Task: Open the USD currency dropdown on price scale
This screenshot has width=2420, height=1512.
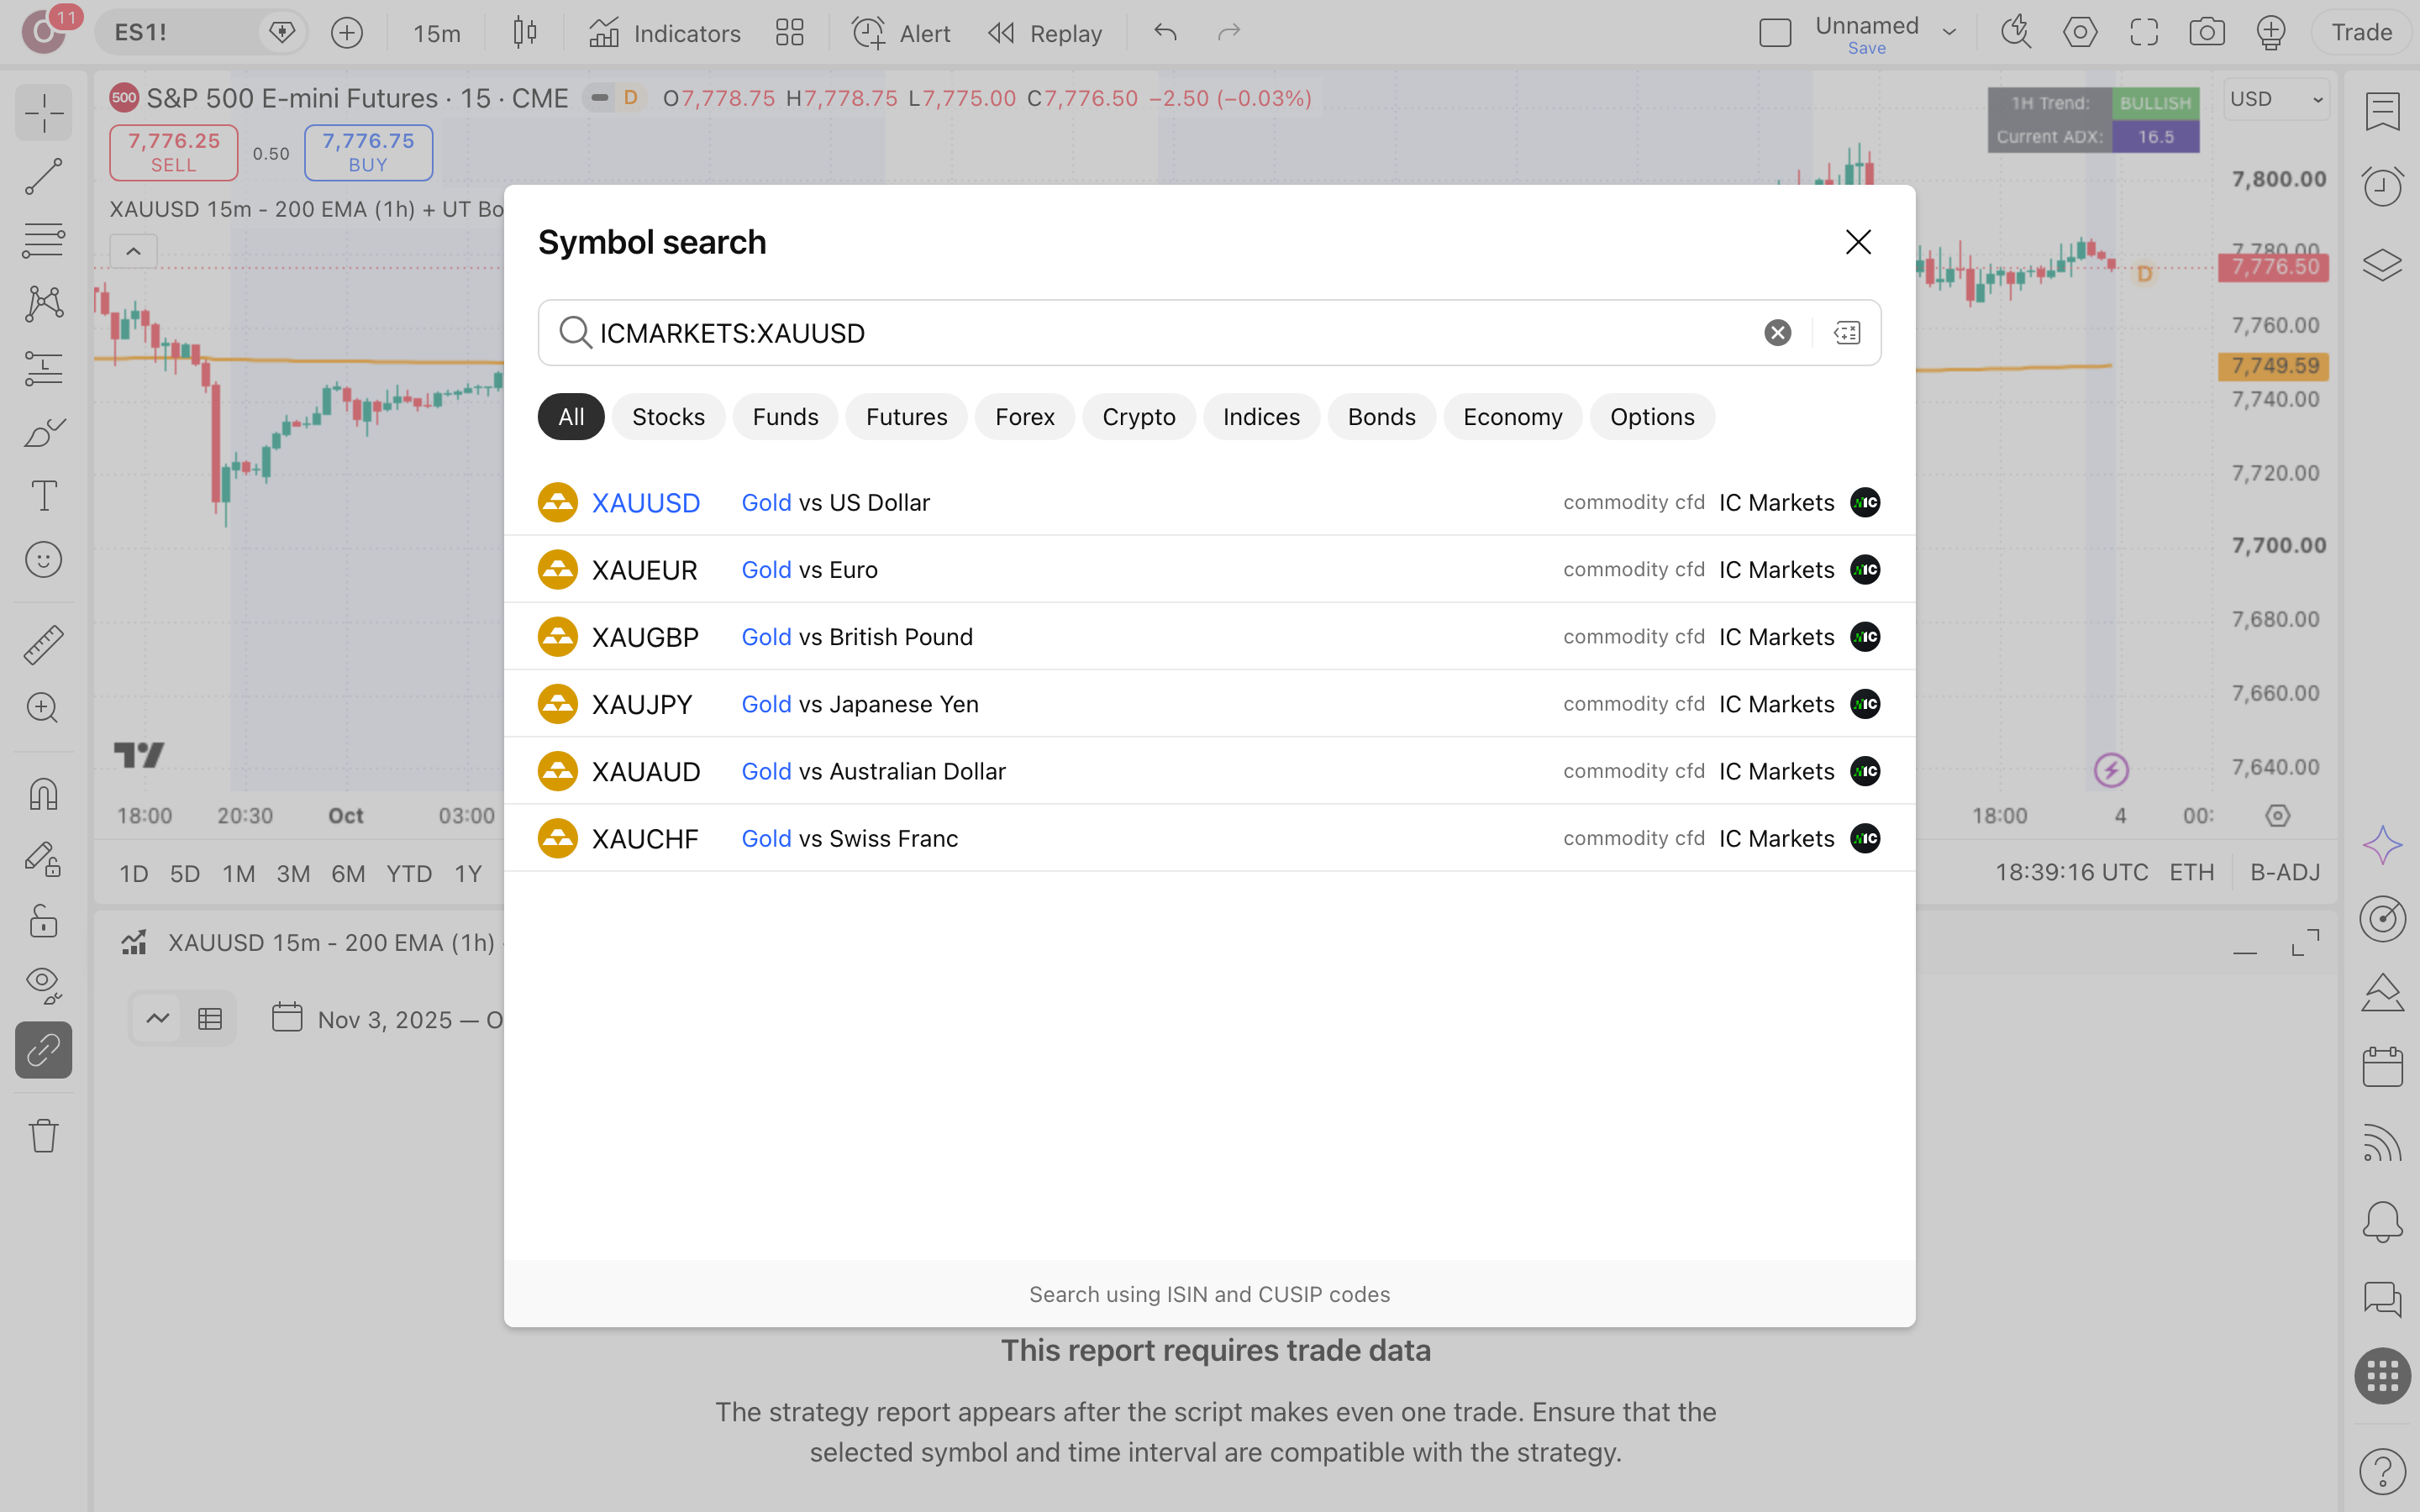Action: point(2277,99)
